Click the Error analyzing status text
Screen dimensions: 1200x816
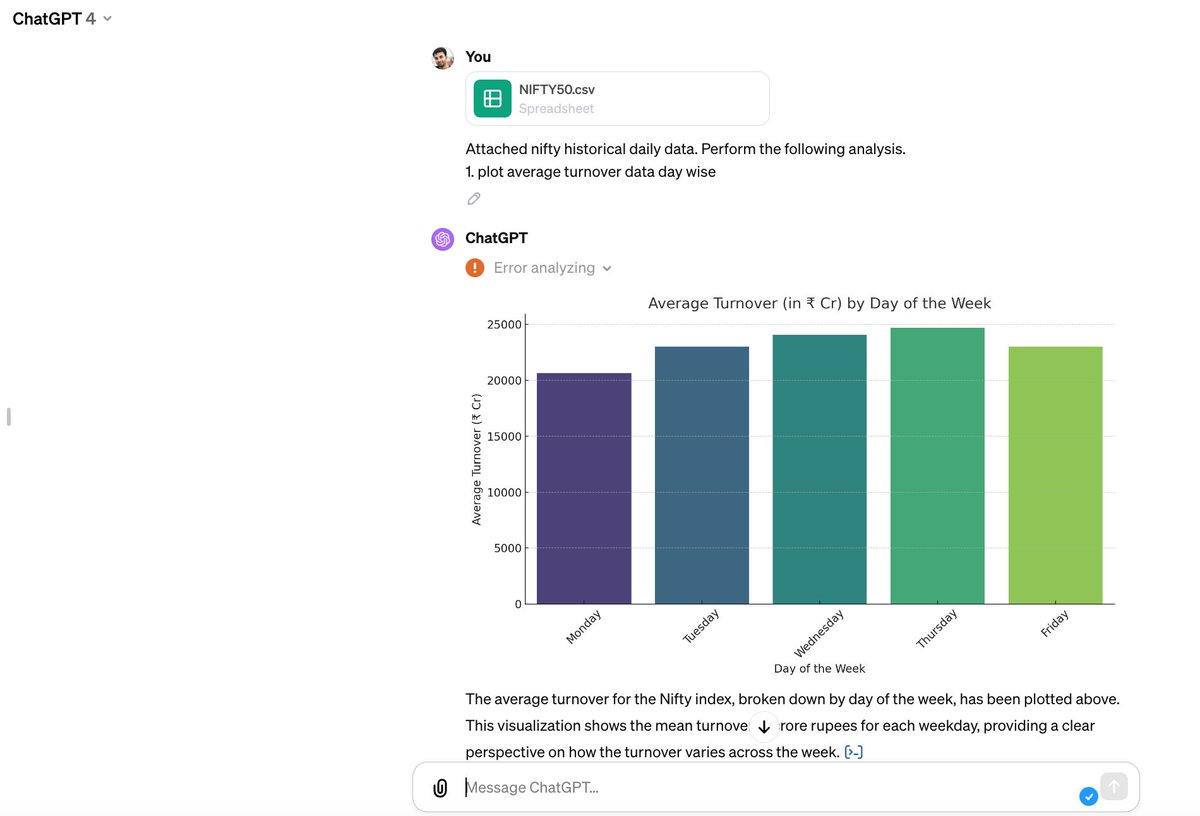pyautogui.click(x=544, y=268)
